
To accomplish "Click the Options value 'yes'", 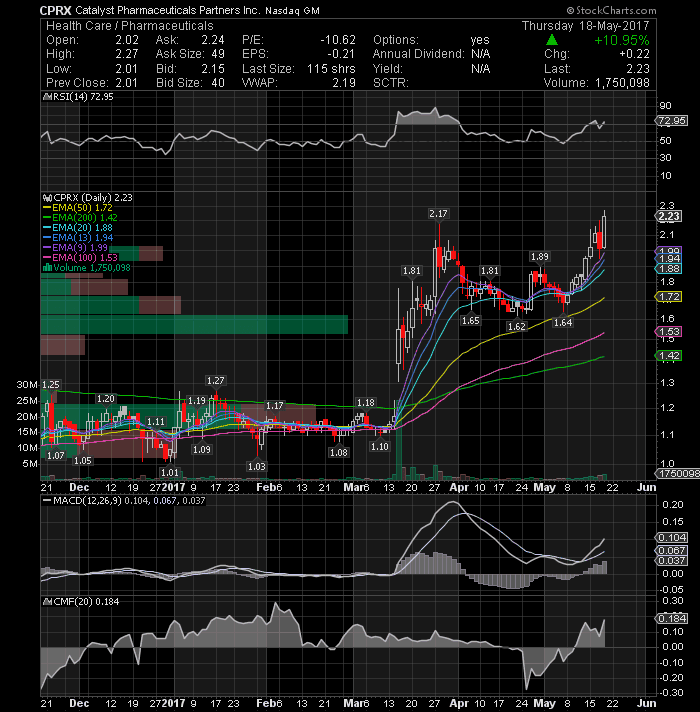I will pos(480,40).
